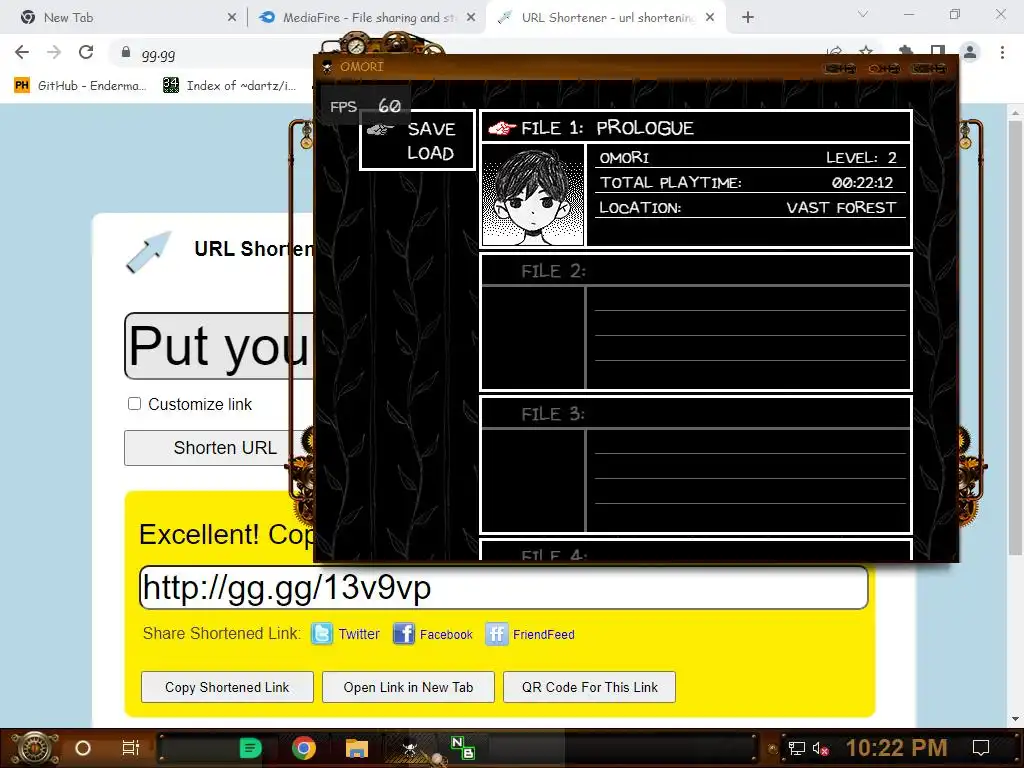The image size is (1024, 768).
Task: Click the 10:22 PM clock
Action: point(896,748)
